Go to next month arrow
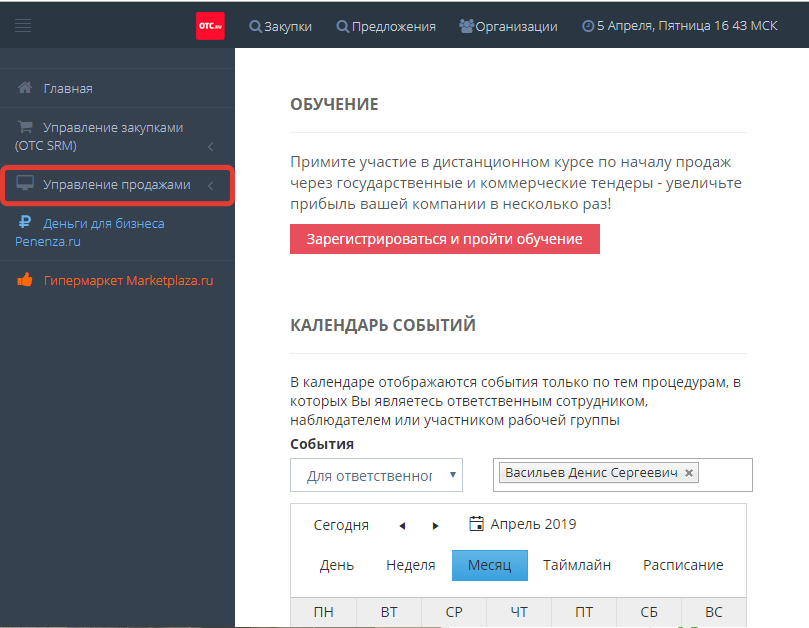The width and height of the screenshot is (809, 628). coord(435,525)
